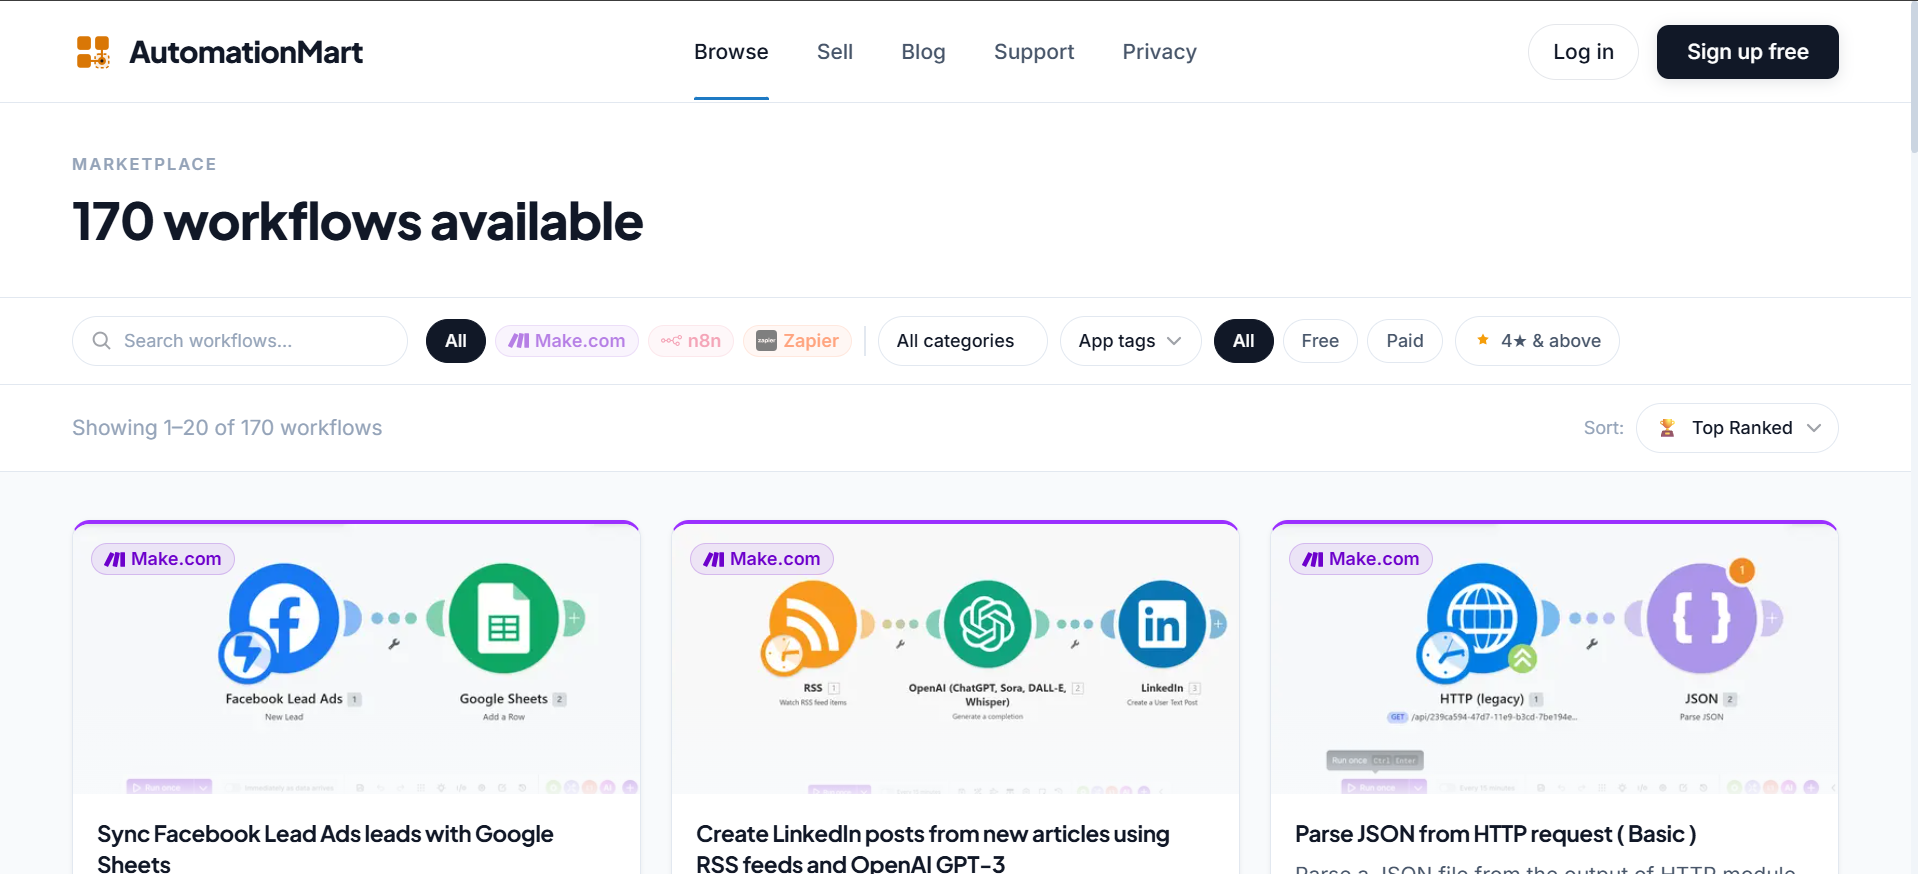This screenshot has width=1918, height=874.
Task: Click the Top Ranked medal icon
Action: click(x=1667, y=428)
